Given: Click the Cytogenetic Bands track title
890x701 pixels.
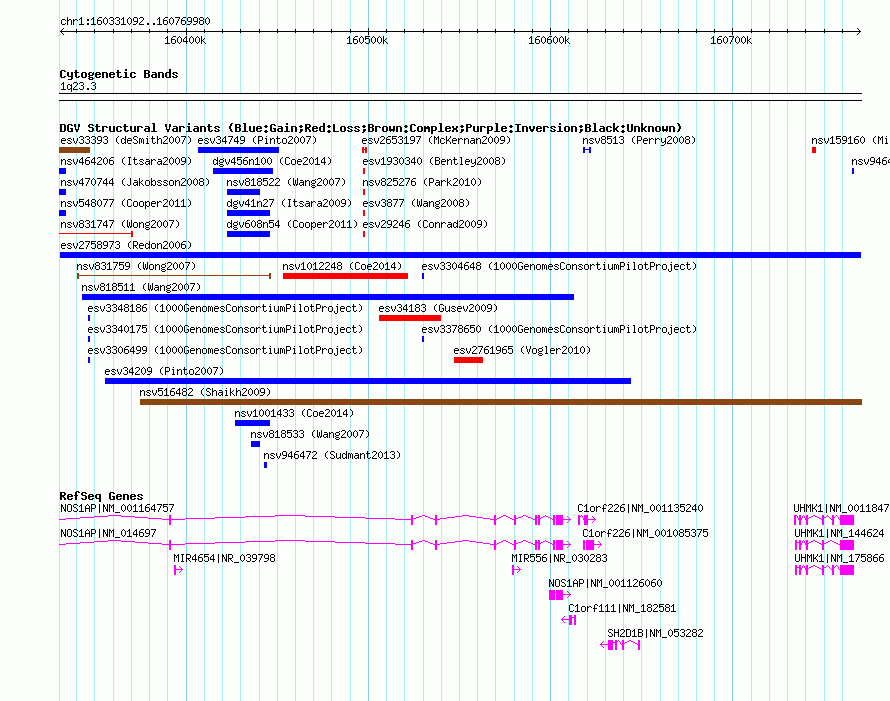Looking at the screenshot, I should (119, 74).
